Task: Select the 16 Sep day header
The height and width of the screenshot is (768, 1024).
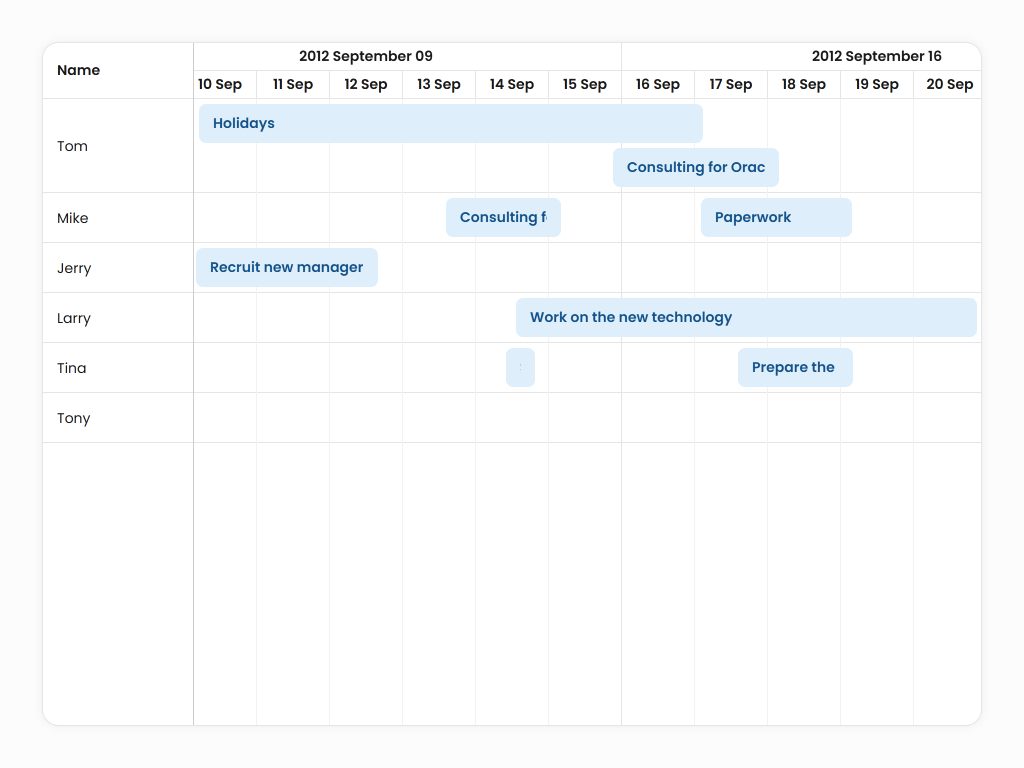Action: [658, 85]
